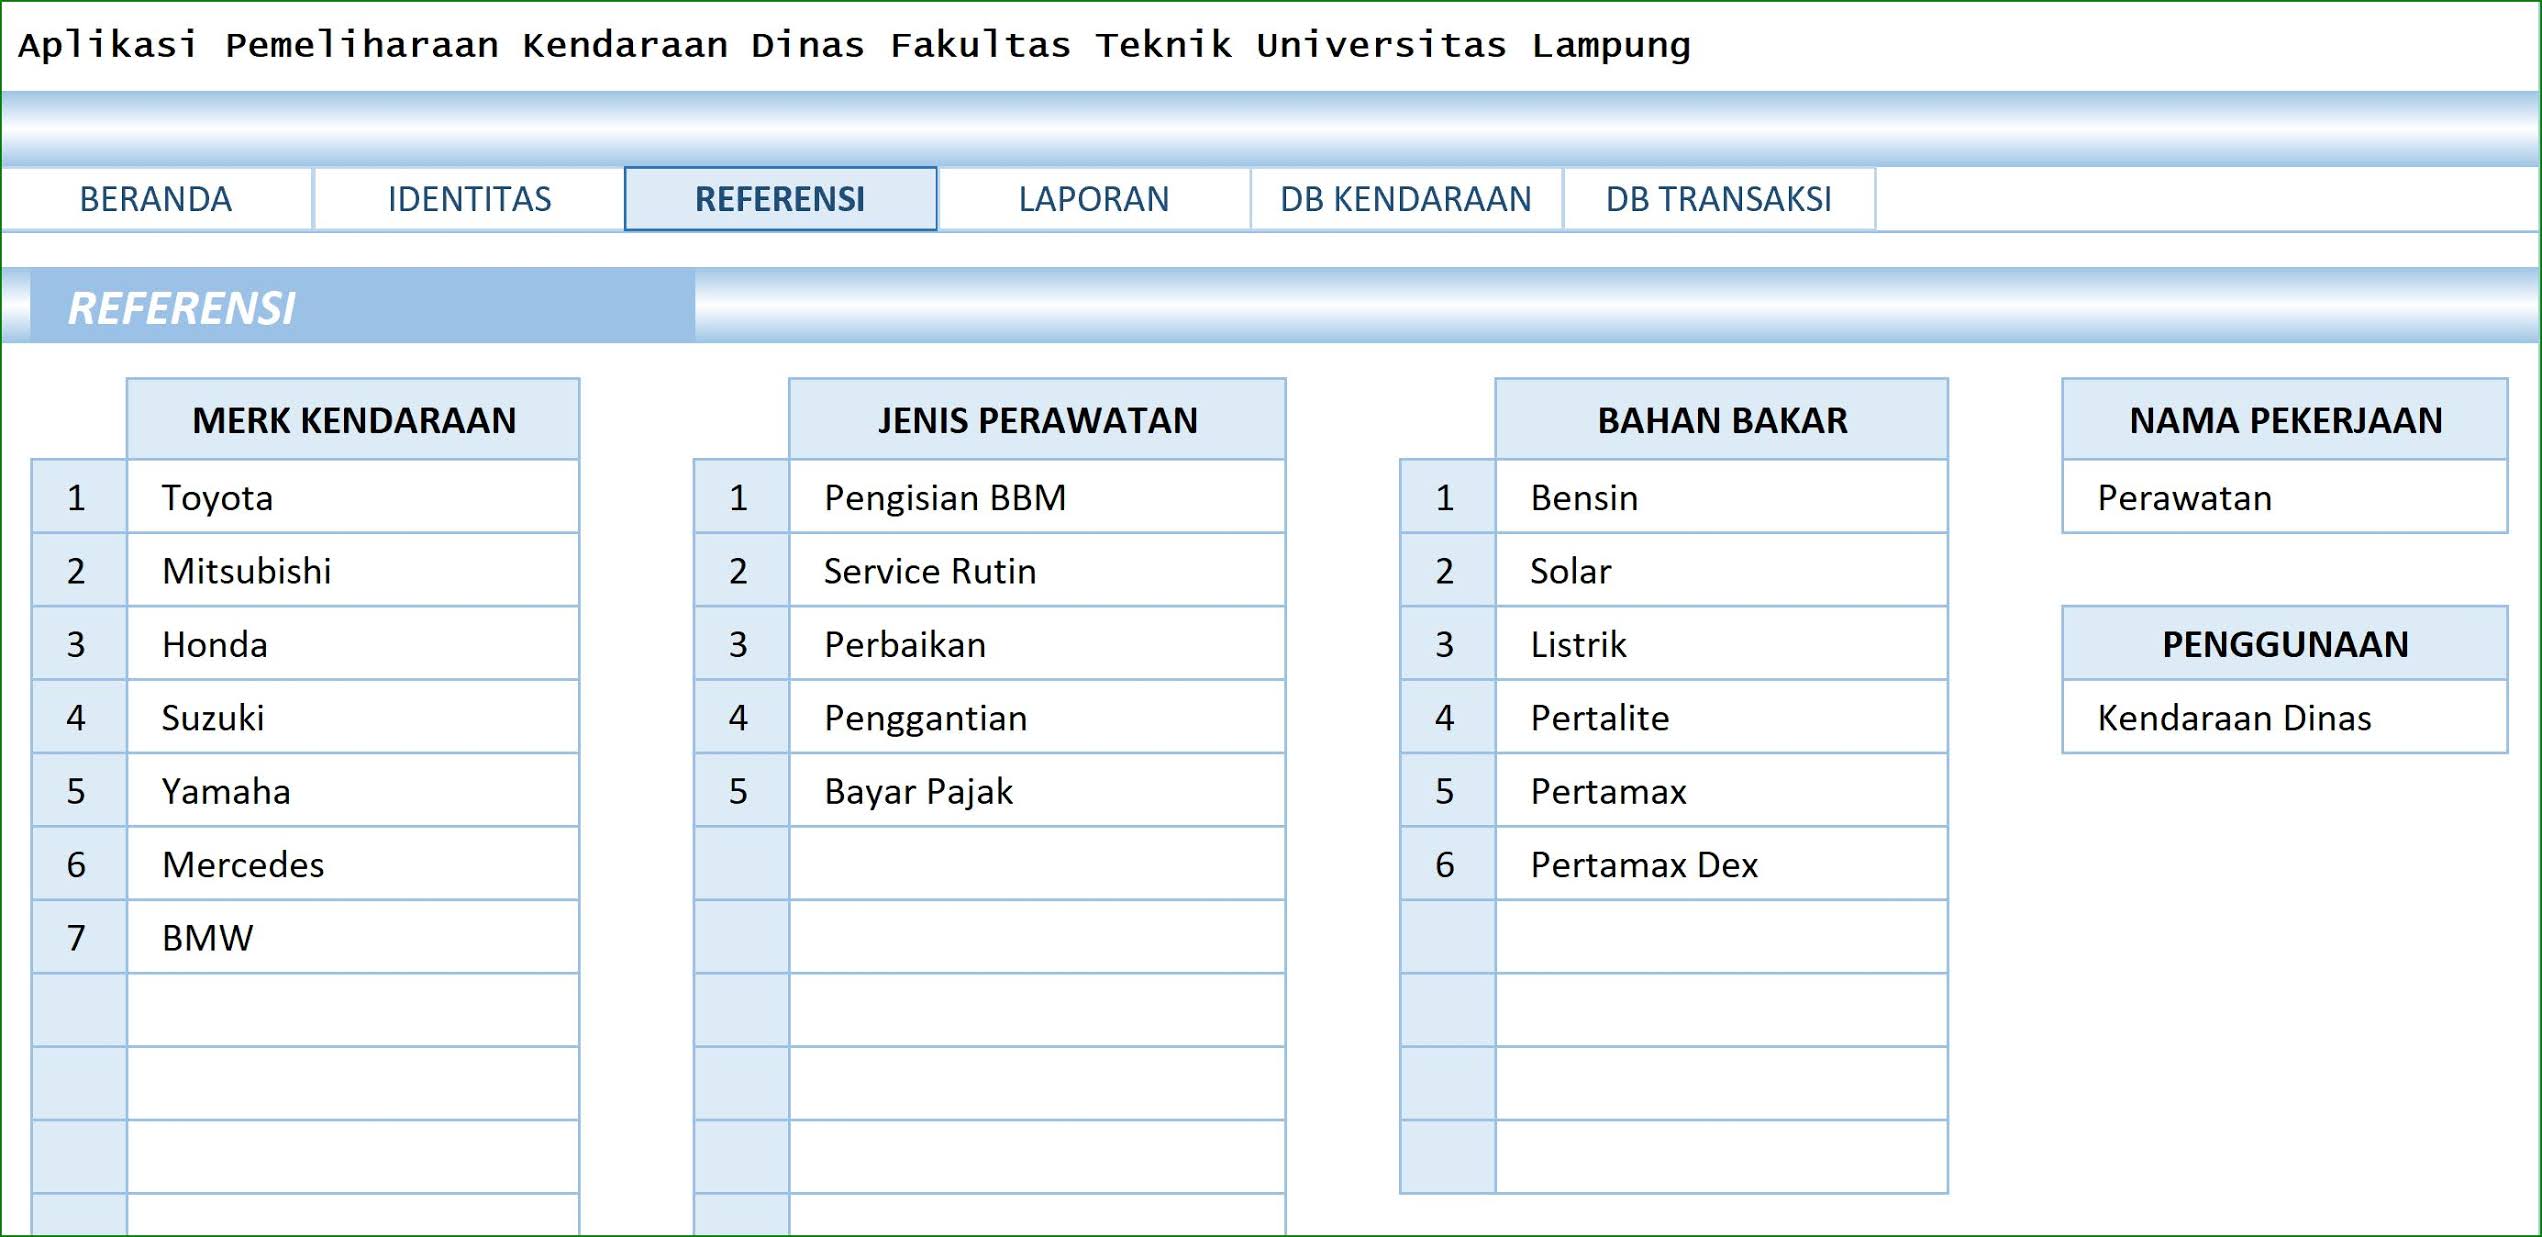Click the Solar entry under BAHAN BAKAR
2542x1237 pixels.
1721,570
